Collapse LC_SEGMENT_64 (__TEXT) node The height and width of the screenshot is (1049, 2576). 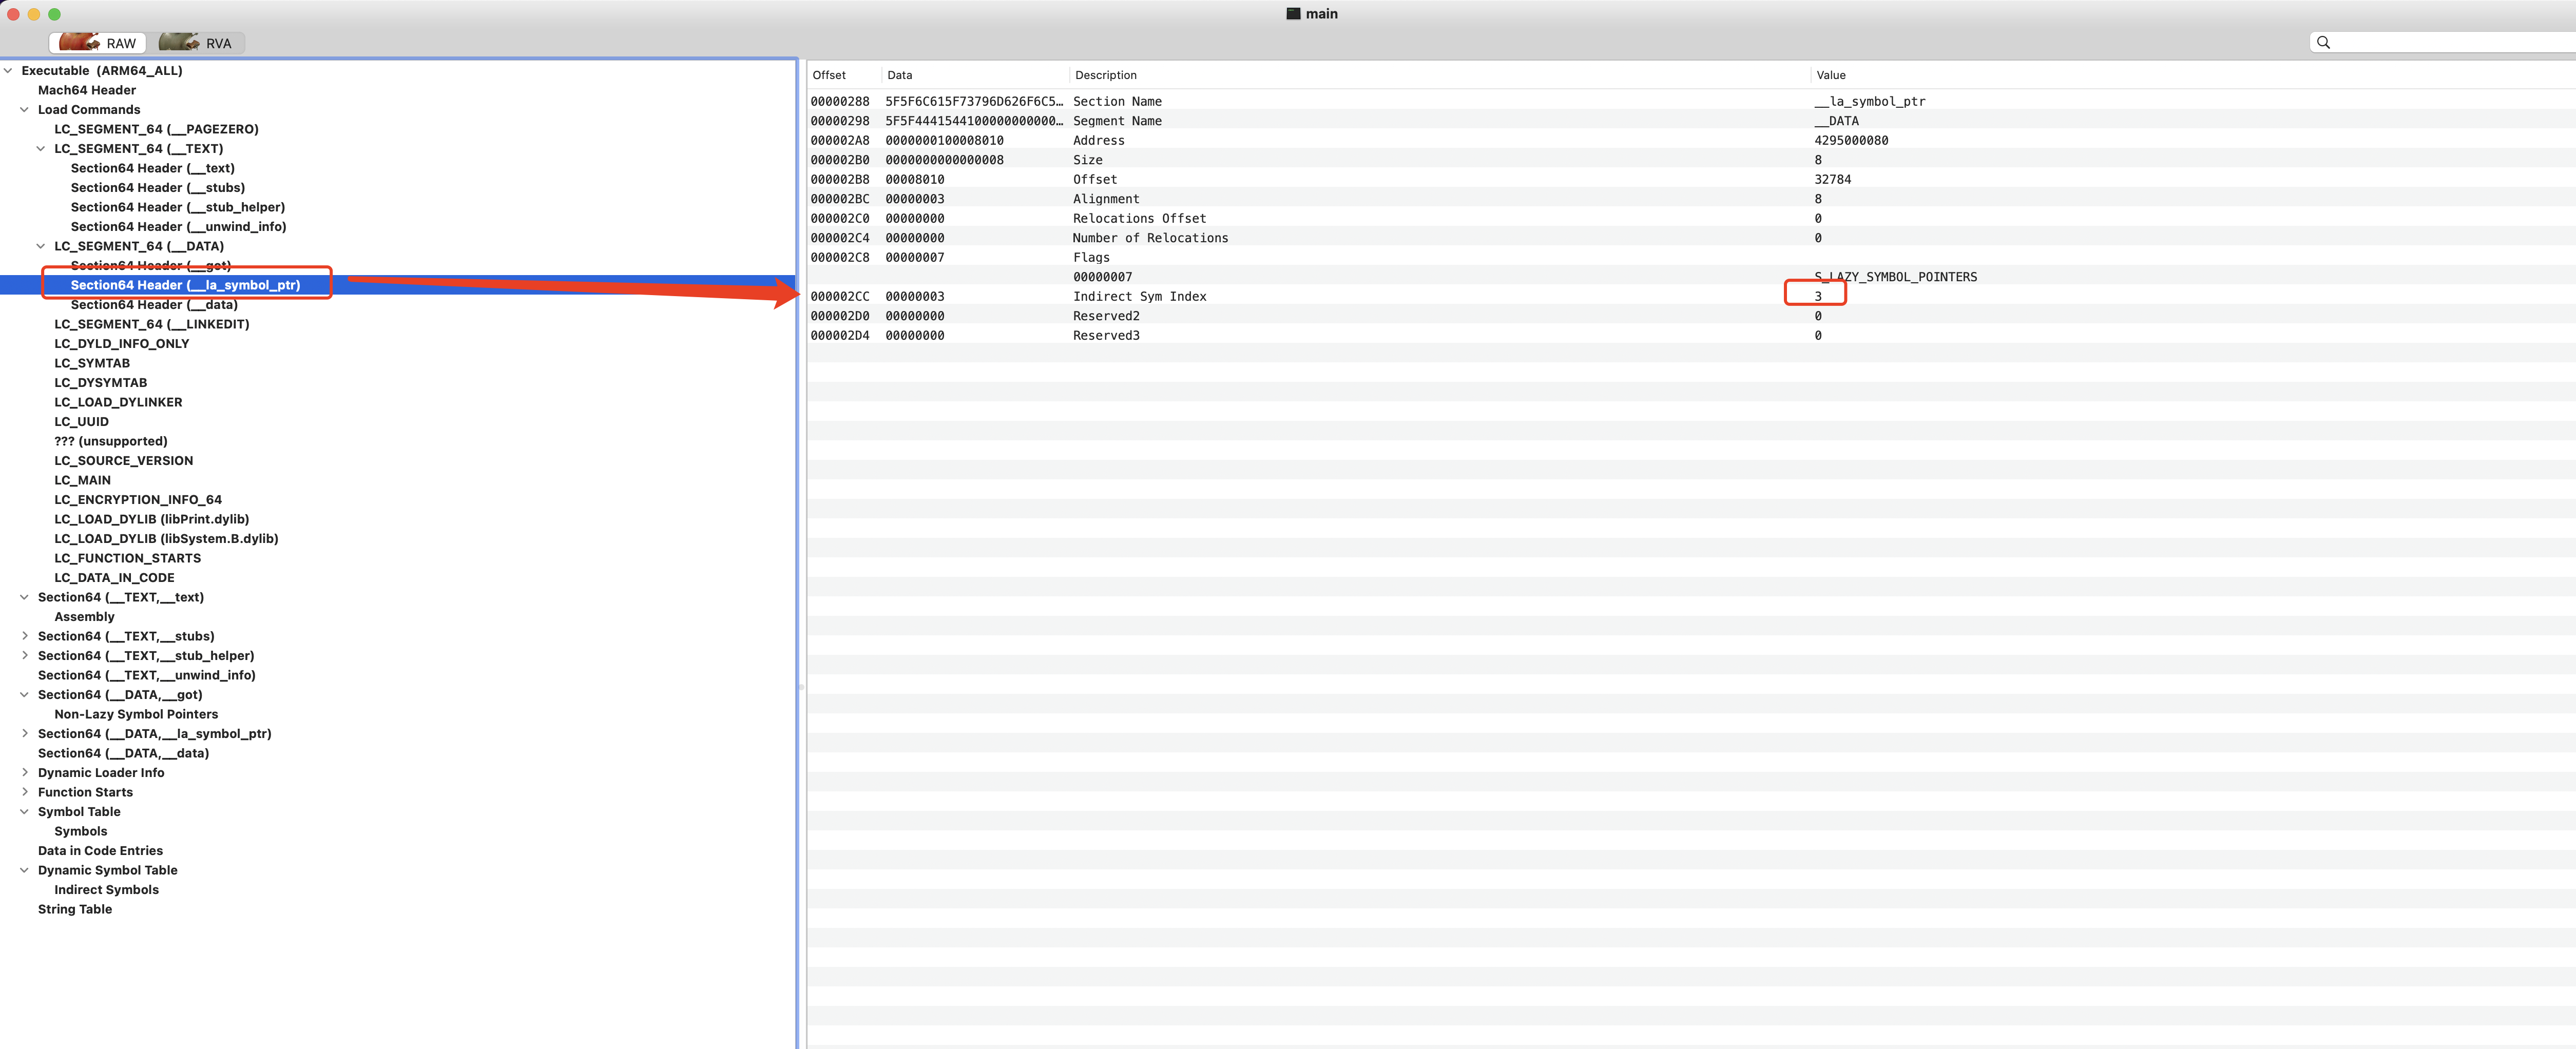(x=41, y=149)
